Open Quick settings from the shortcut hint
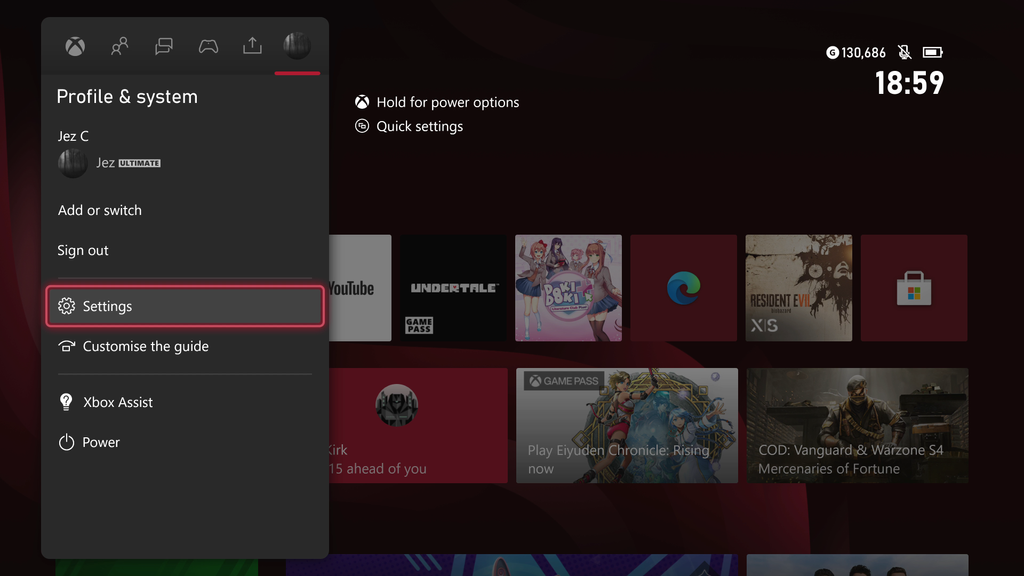Image resolution: width=1024 pixels, height=576 pixels. [x=416, y=126]
